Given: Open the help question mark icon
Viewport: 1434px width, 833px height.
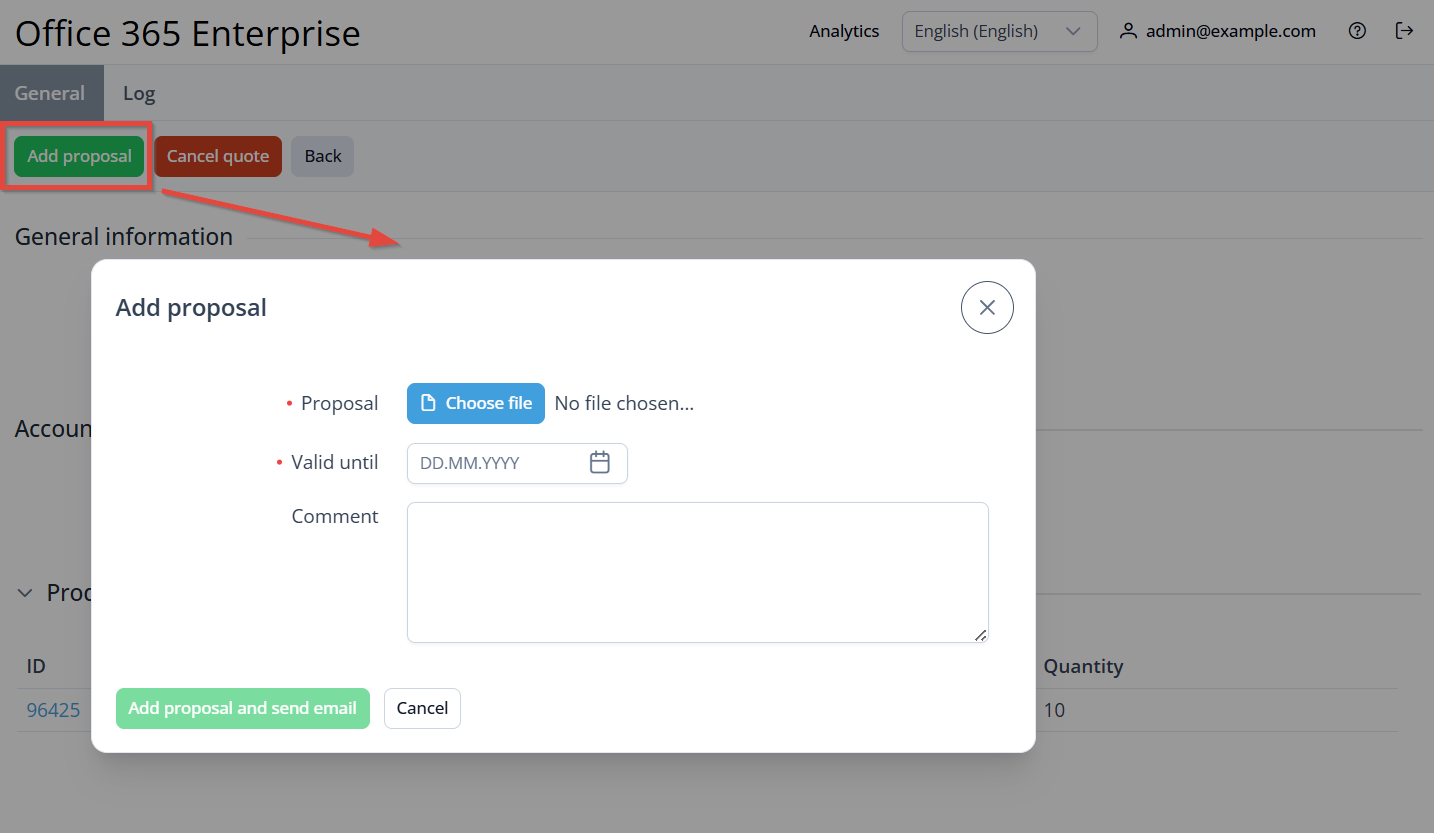Looking at the screenshot, I should point(1357,31).
